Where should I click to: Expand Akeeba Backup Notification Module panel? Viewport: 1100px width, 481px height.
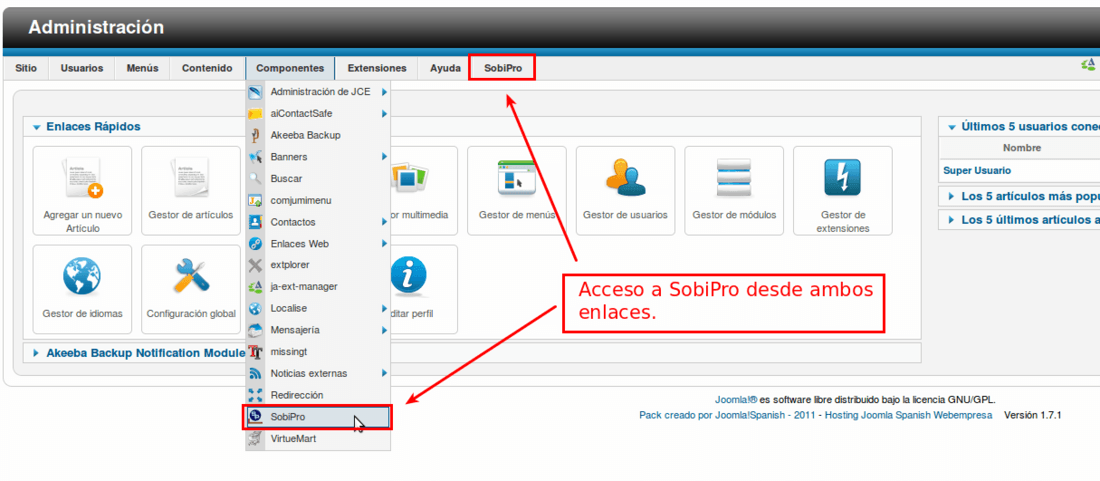[x=36, y=353]
